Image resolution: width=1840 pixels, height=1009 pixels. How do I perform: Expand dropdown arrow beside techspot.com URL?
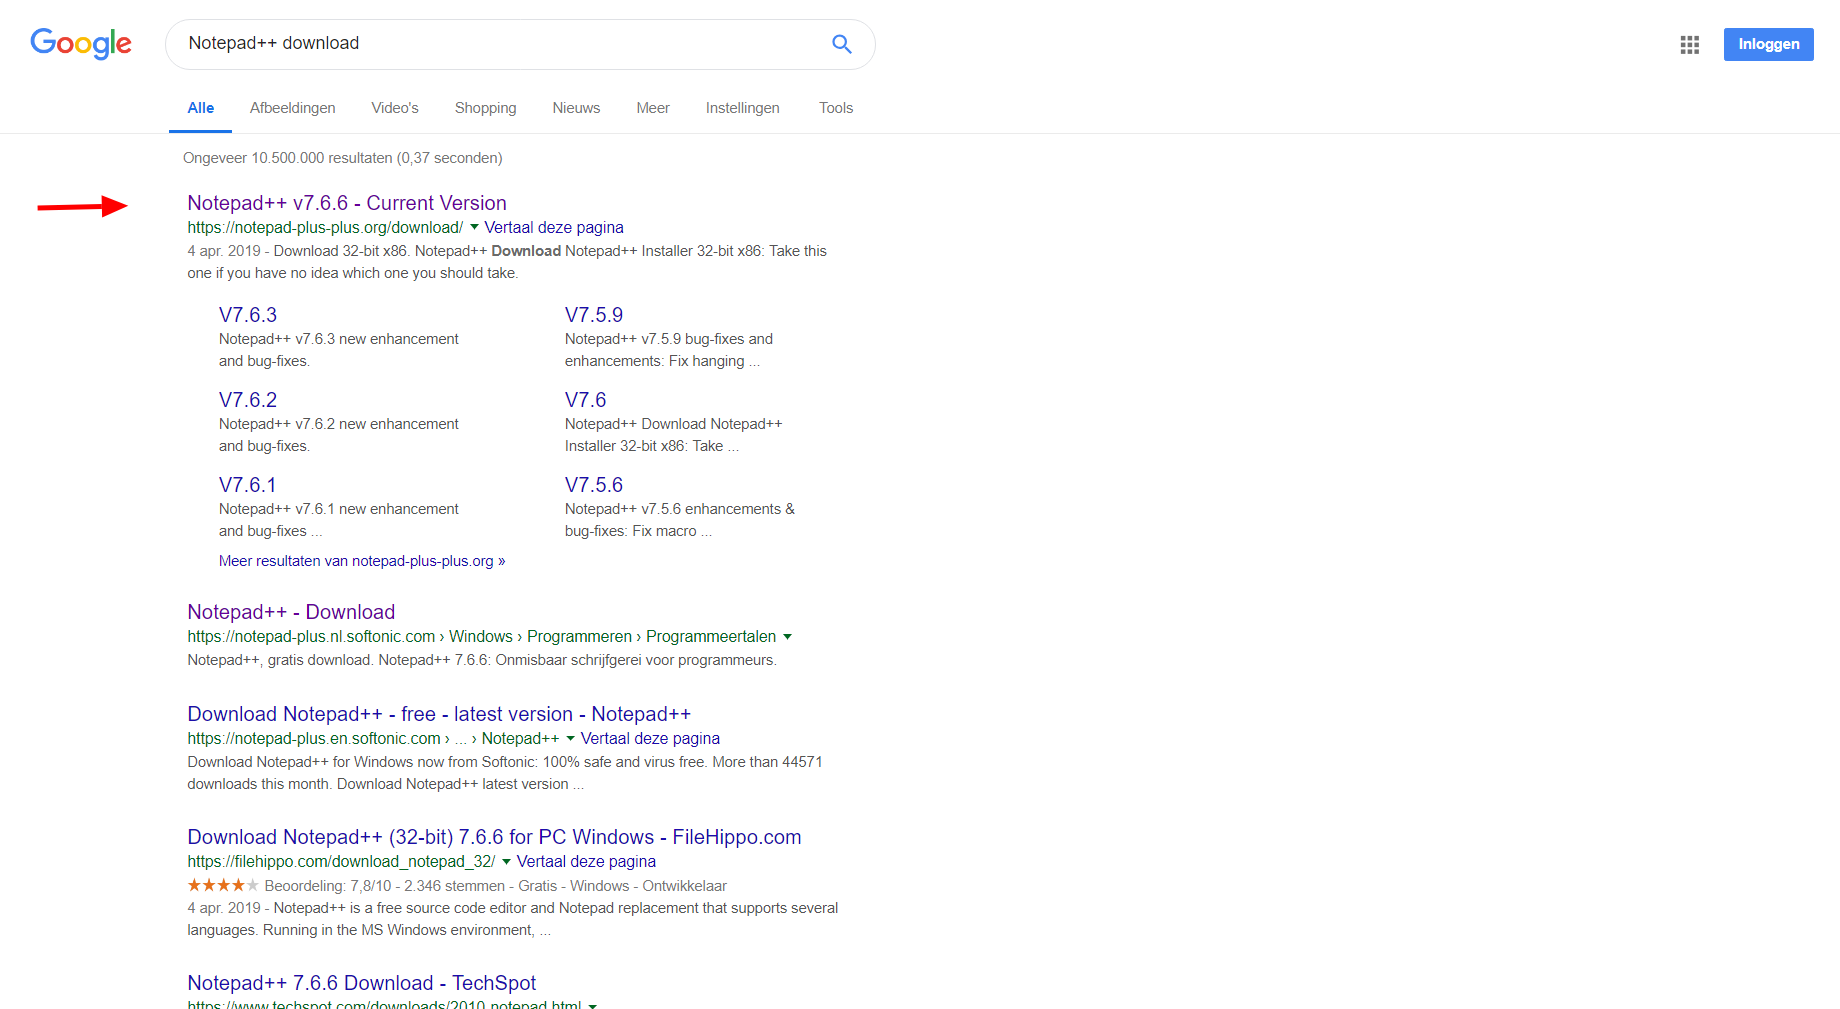tap(592, 1005)
